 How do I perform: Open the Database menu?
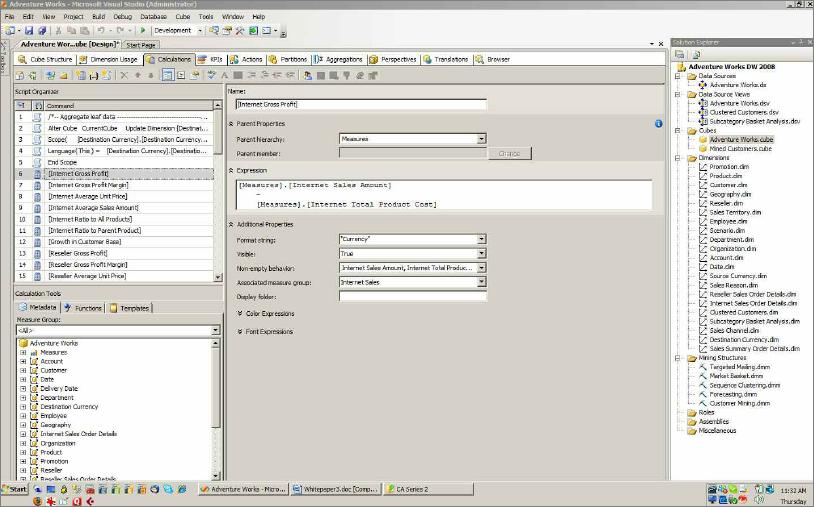pyautogui.click(x=154, y=17)
